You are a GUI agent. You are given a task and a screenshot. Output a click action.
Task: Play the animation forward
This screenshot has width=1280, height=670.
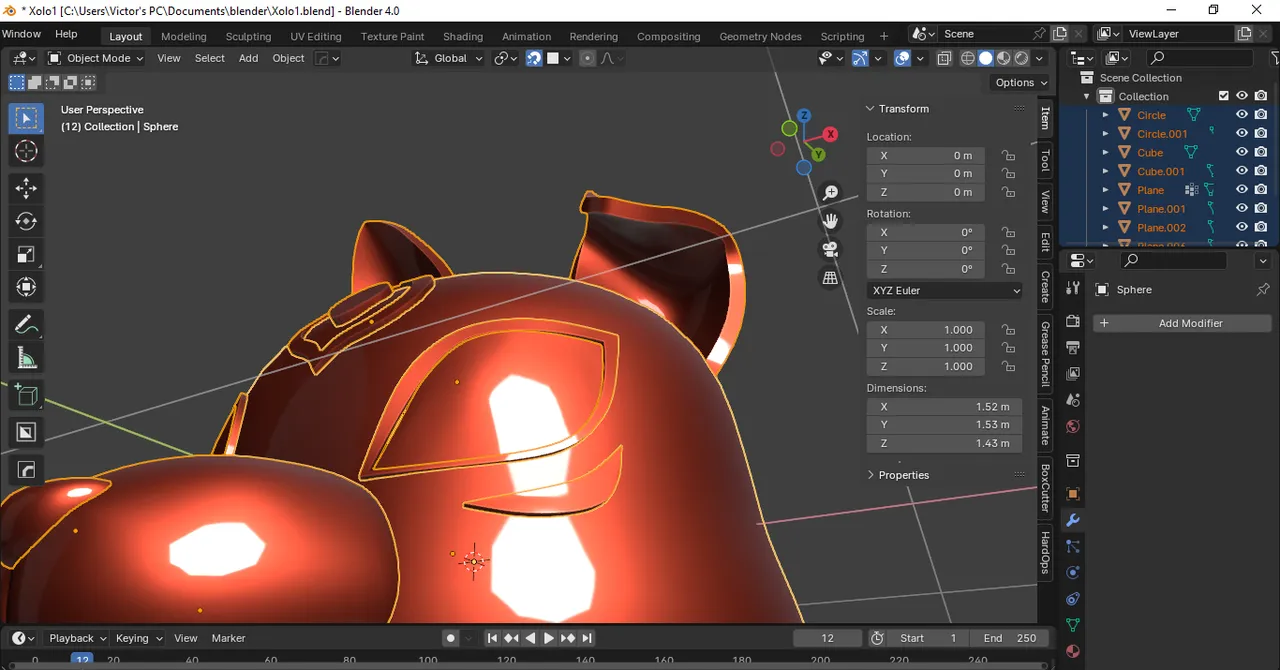[549, 638]
